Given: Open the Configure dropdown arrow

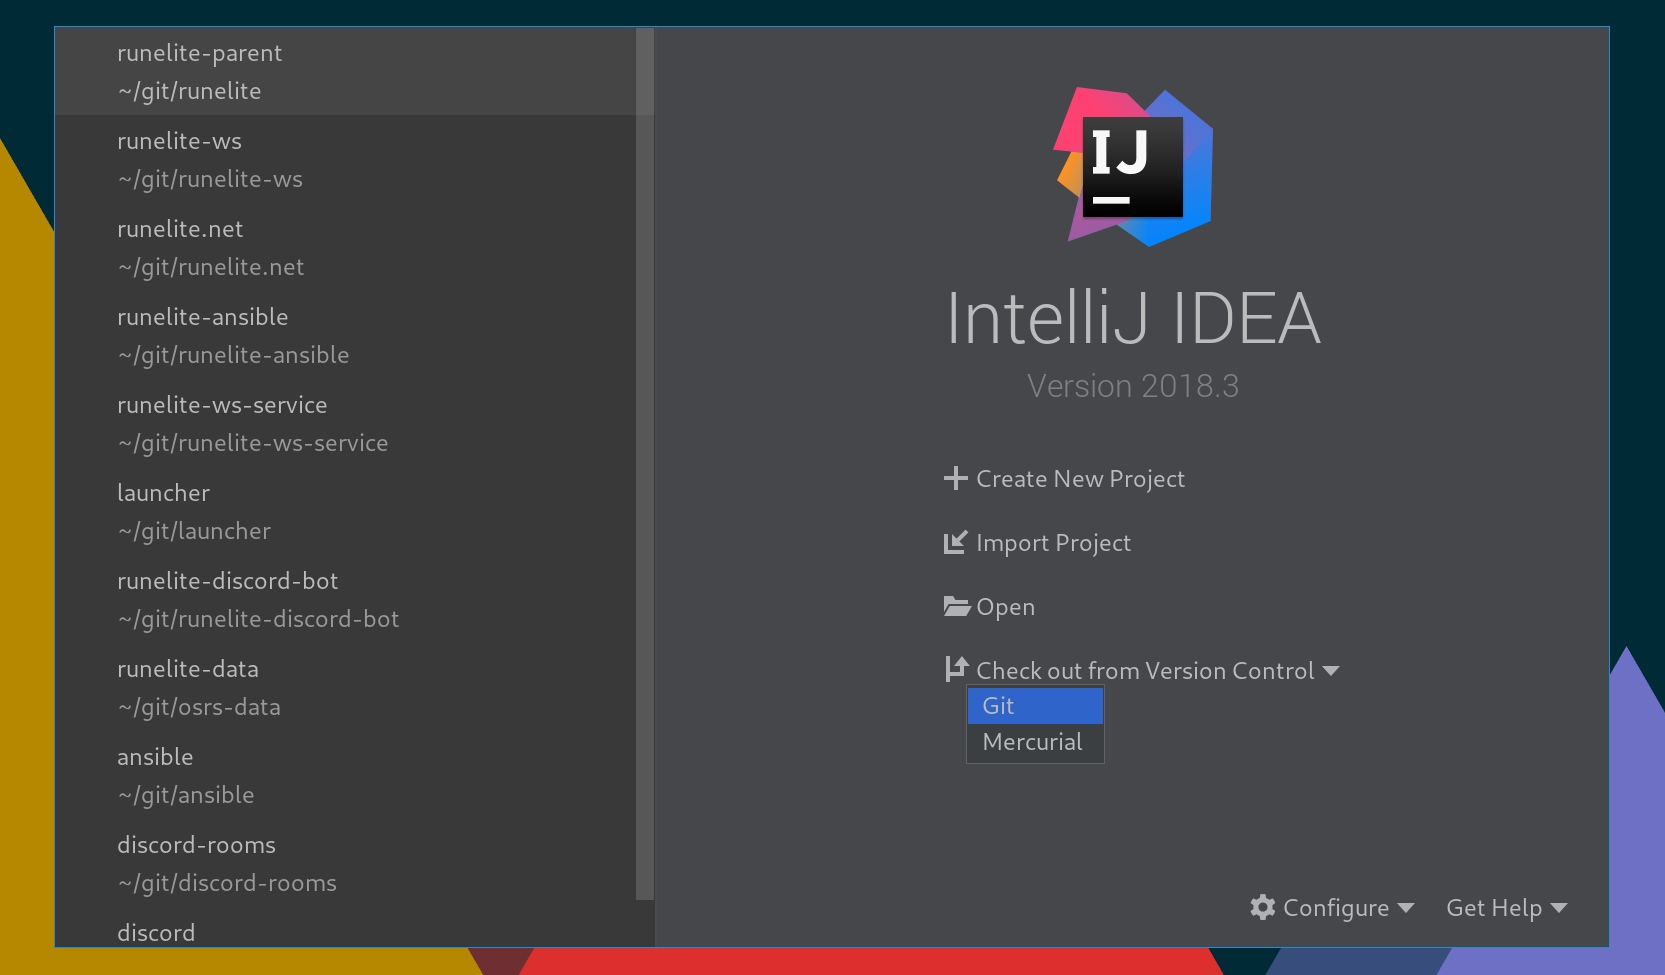Looking at the screenshot, I should click(1406, 908).
